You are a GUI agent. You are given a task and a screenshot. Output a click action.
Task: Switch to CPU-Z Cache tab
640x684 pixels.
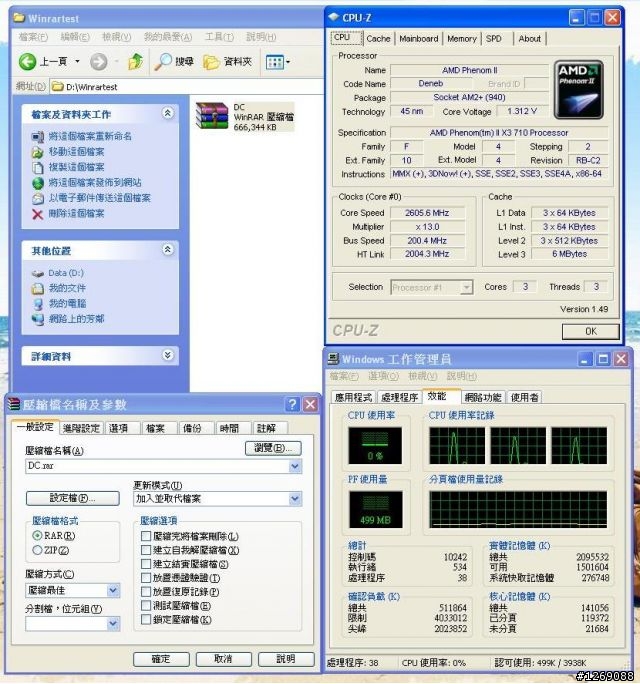378,39
